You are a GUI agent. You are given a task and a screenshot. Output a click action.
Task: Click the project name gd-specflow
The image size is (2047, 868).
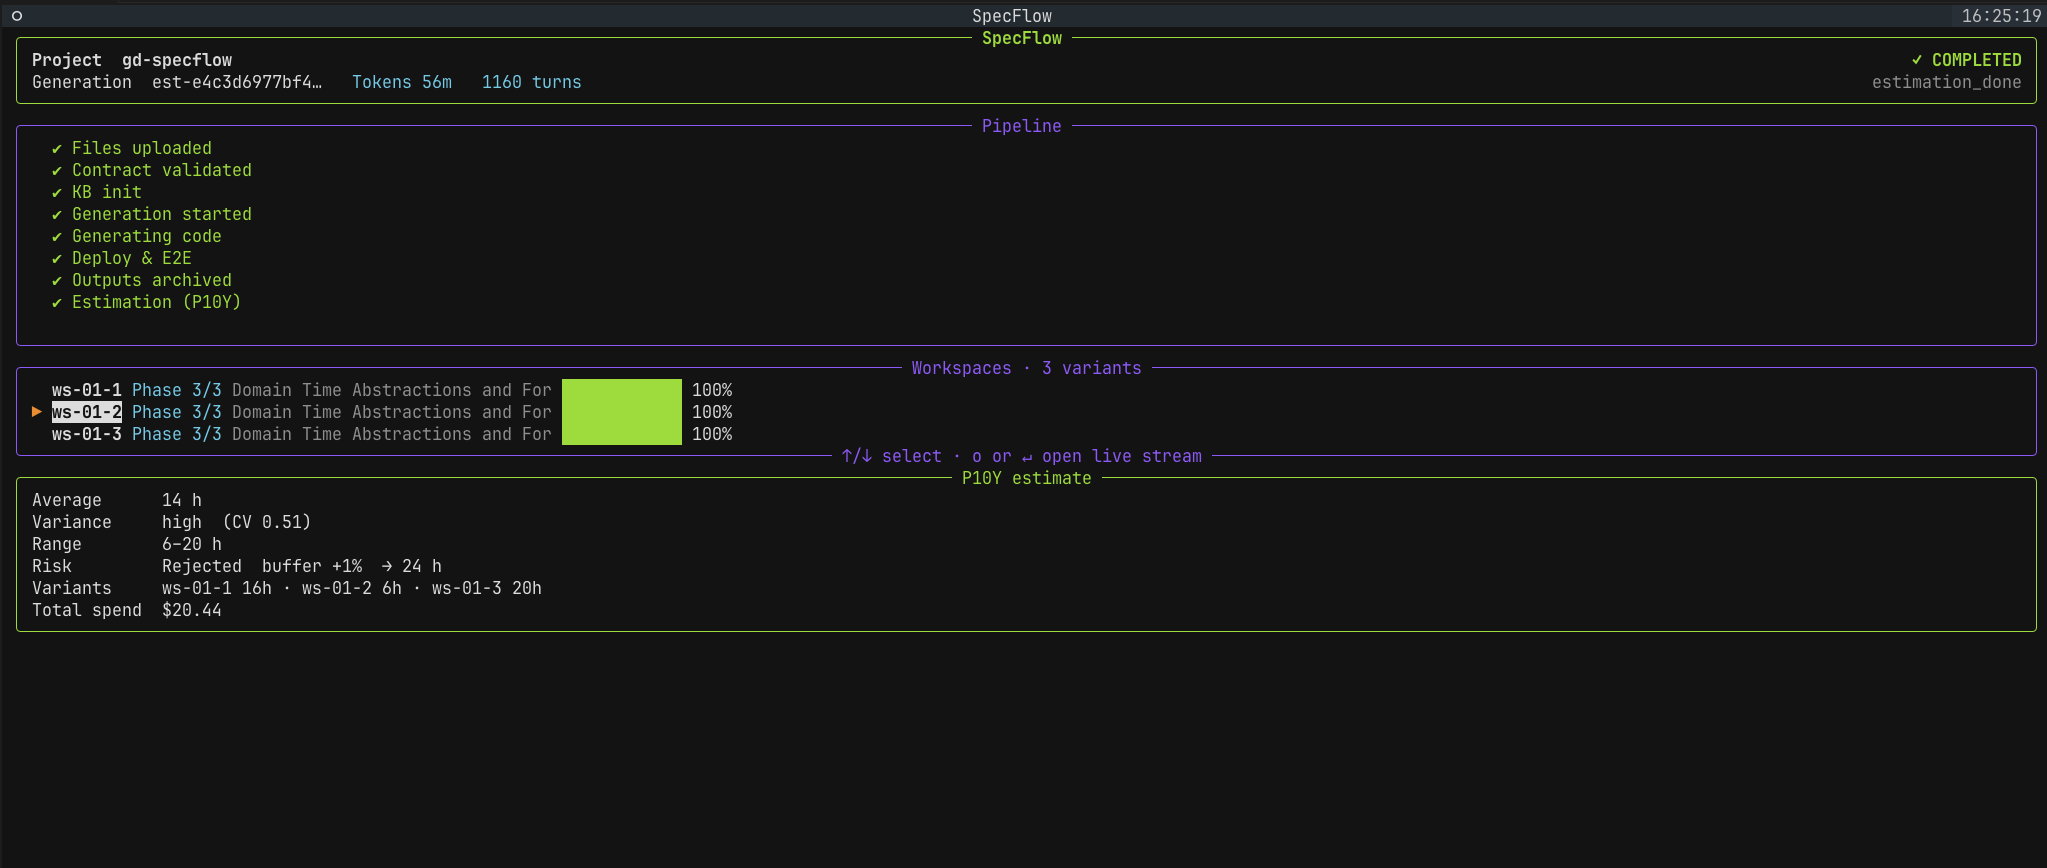coord(177,60)
